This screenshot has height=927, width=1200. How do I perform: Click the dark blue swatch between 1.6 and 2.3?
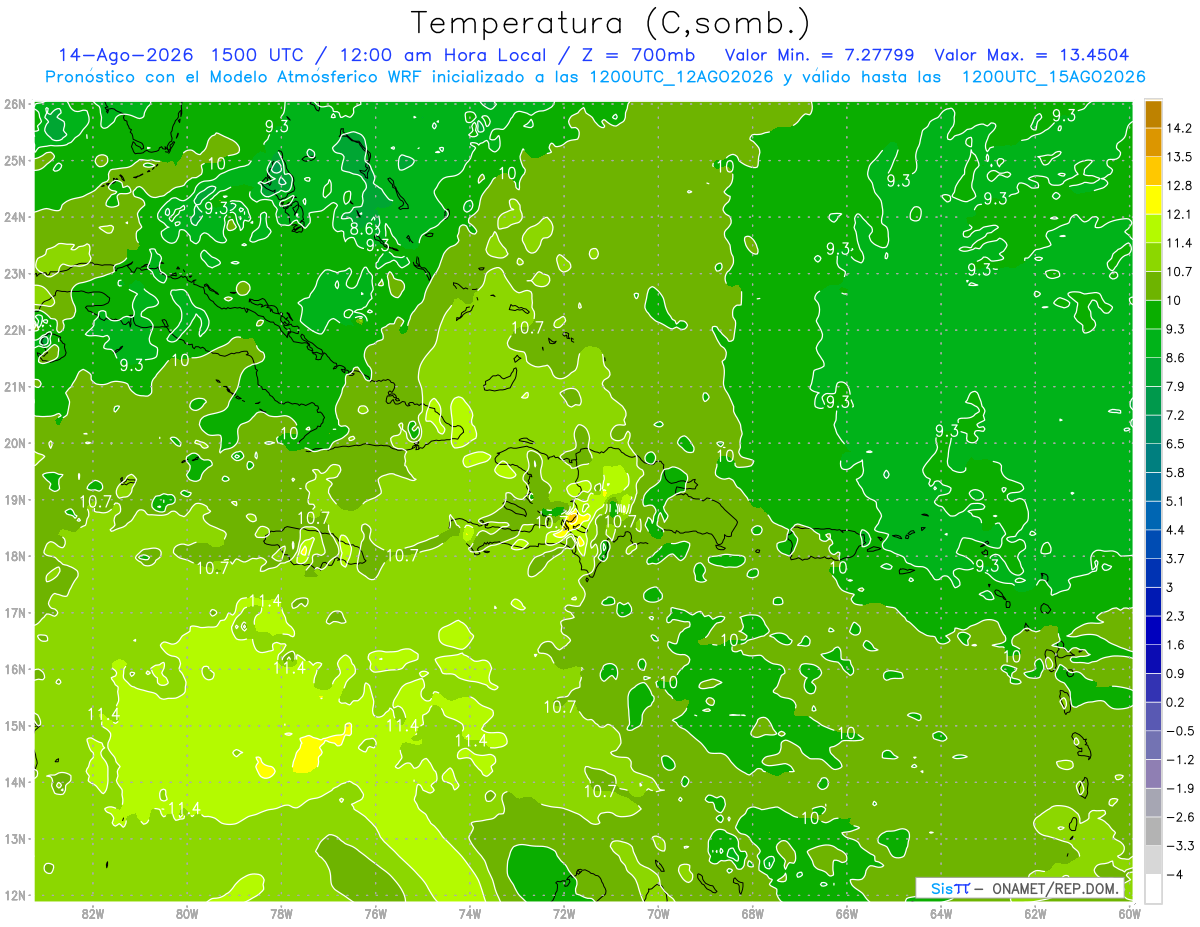coord(1153,630)
